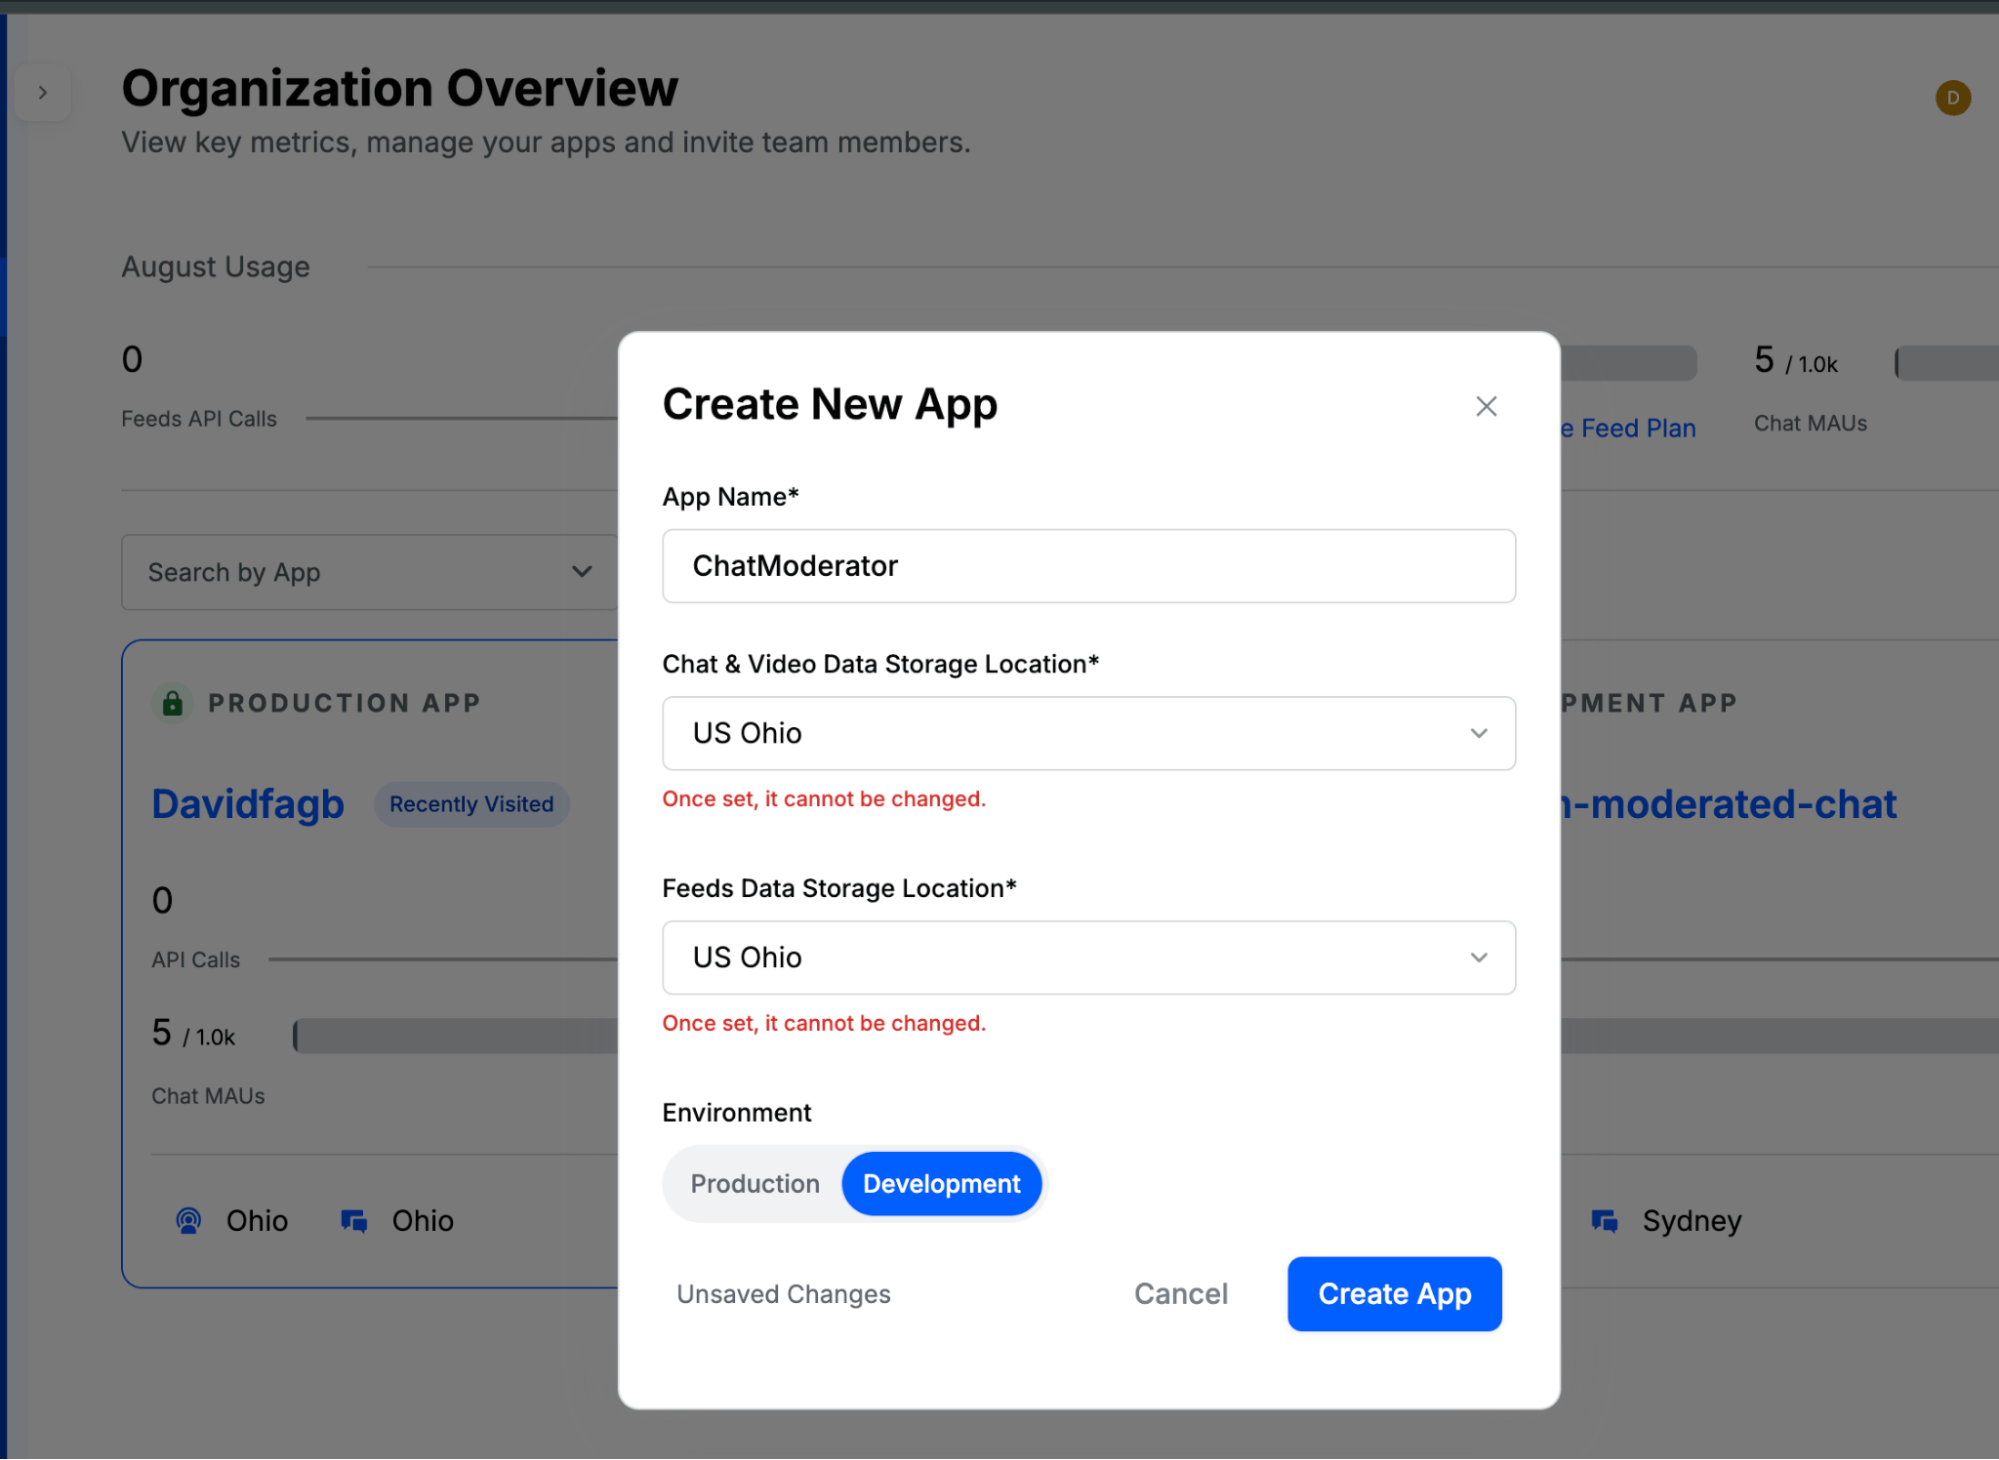Image resolution: width=1999 pixels, height=1460 pixels.
Task: Click the feeds region icon beside Ohio
Action: coord(188,1221)
